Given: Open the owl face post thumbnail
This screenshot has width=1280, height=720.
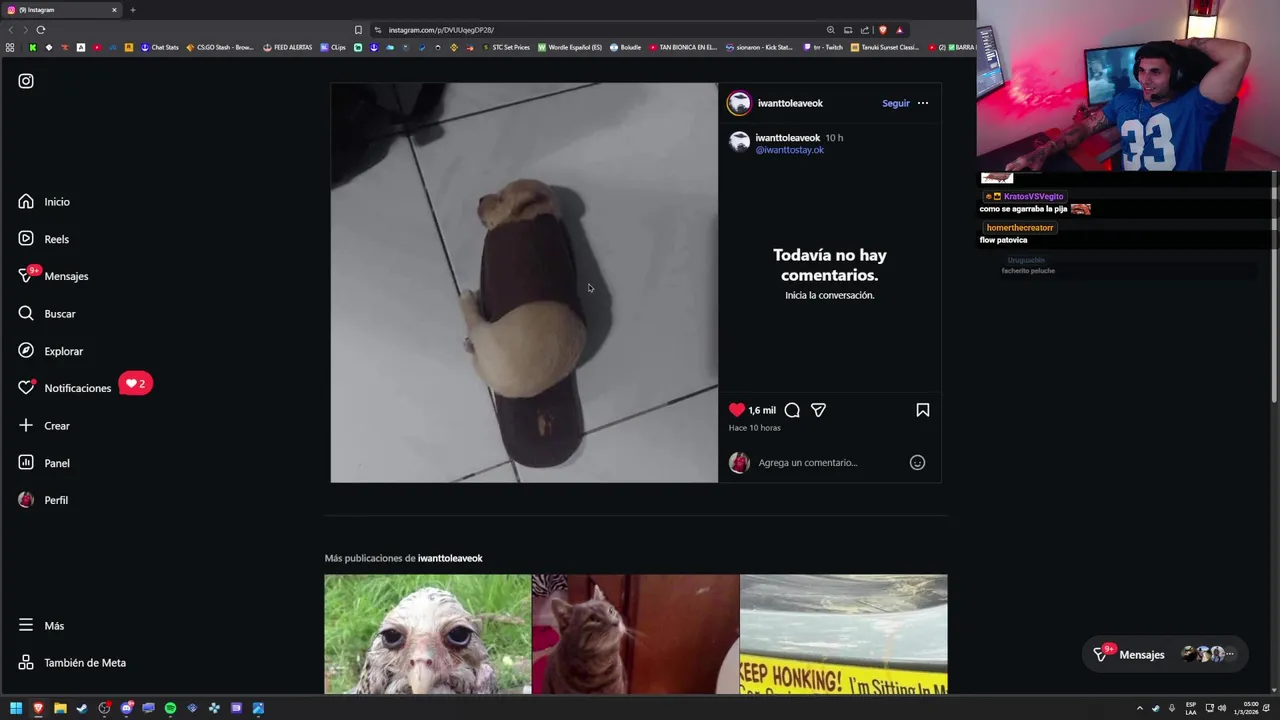Looking at the screenshot, I should (x=428, y=634).
